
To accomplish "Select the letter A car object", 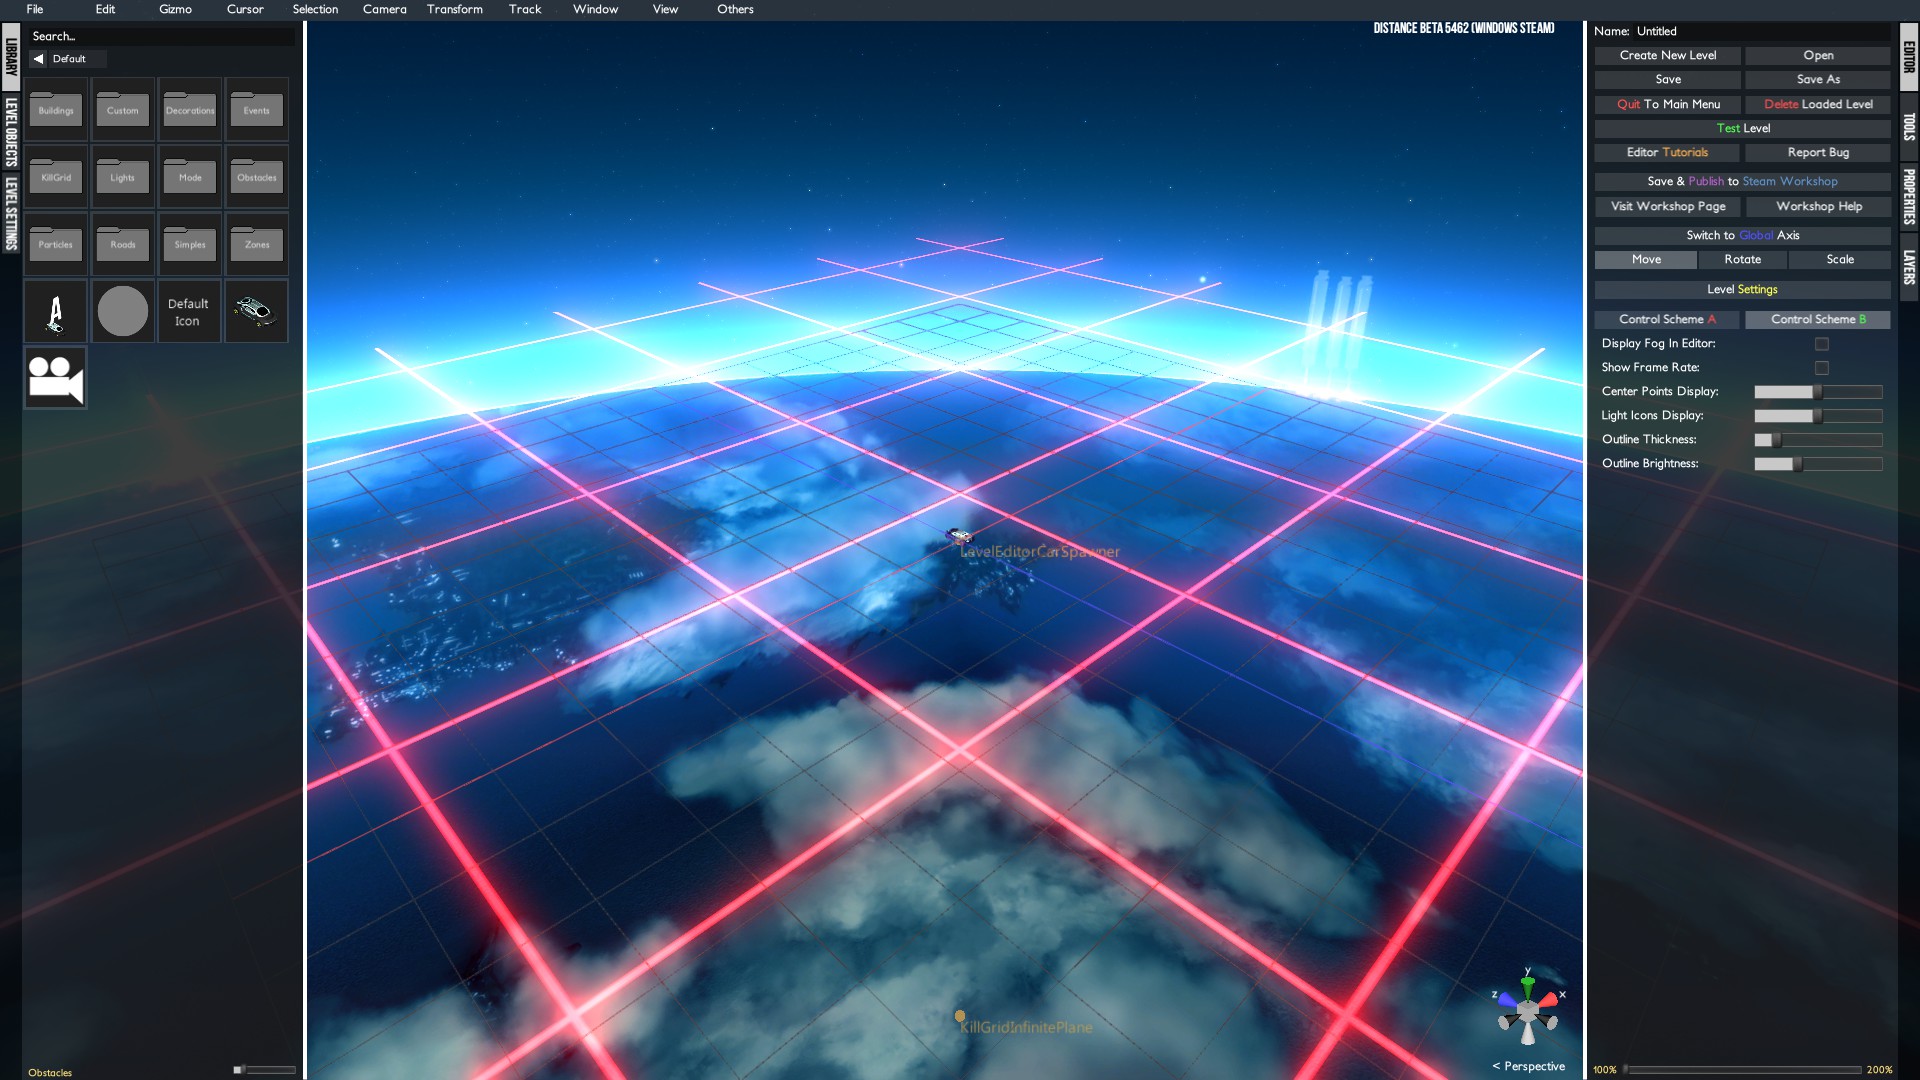I will pos(56,311).
